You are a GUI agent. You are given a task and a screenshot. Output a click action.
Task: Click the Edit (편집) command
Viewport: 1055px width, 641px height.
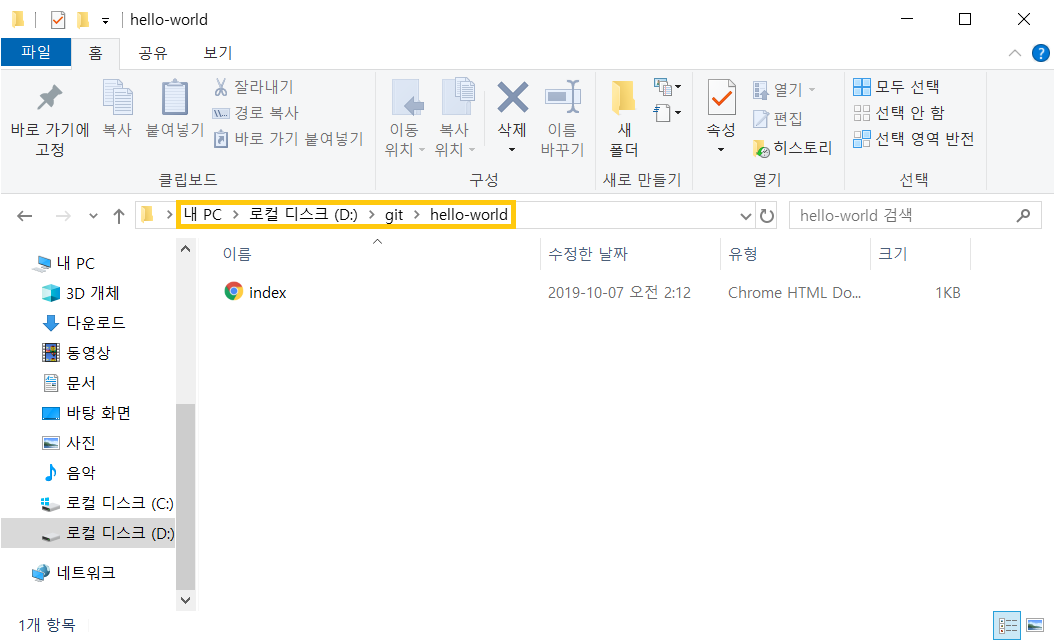tap(778, 119)
